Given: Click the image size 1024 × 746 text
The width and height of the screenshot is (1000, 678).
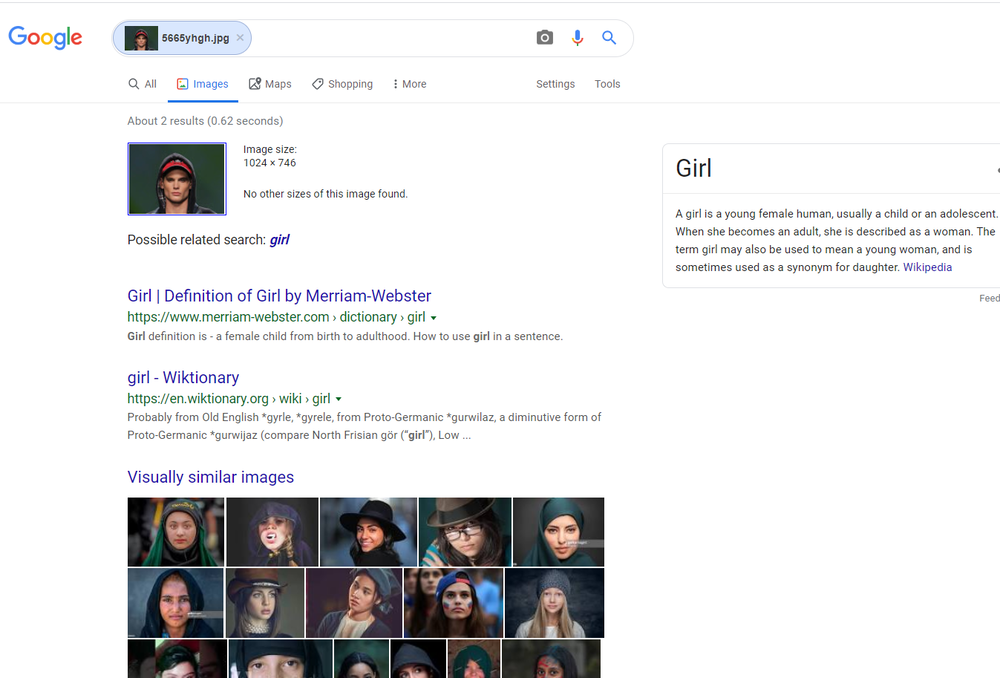Looking at the screenshot, I should (x=270, y=163).
